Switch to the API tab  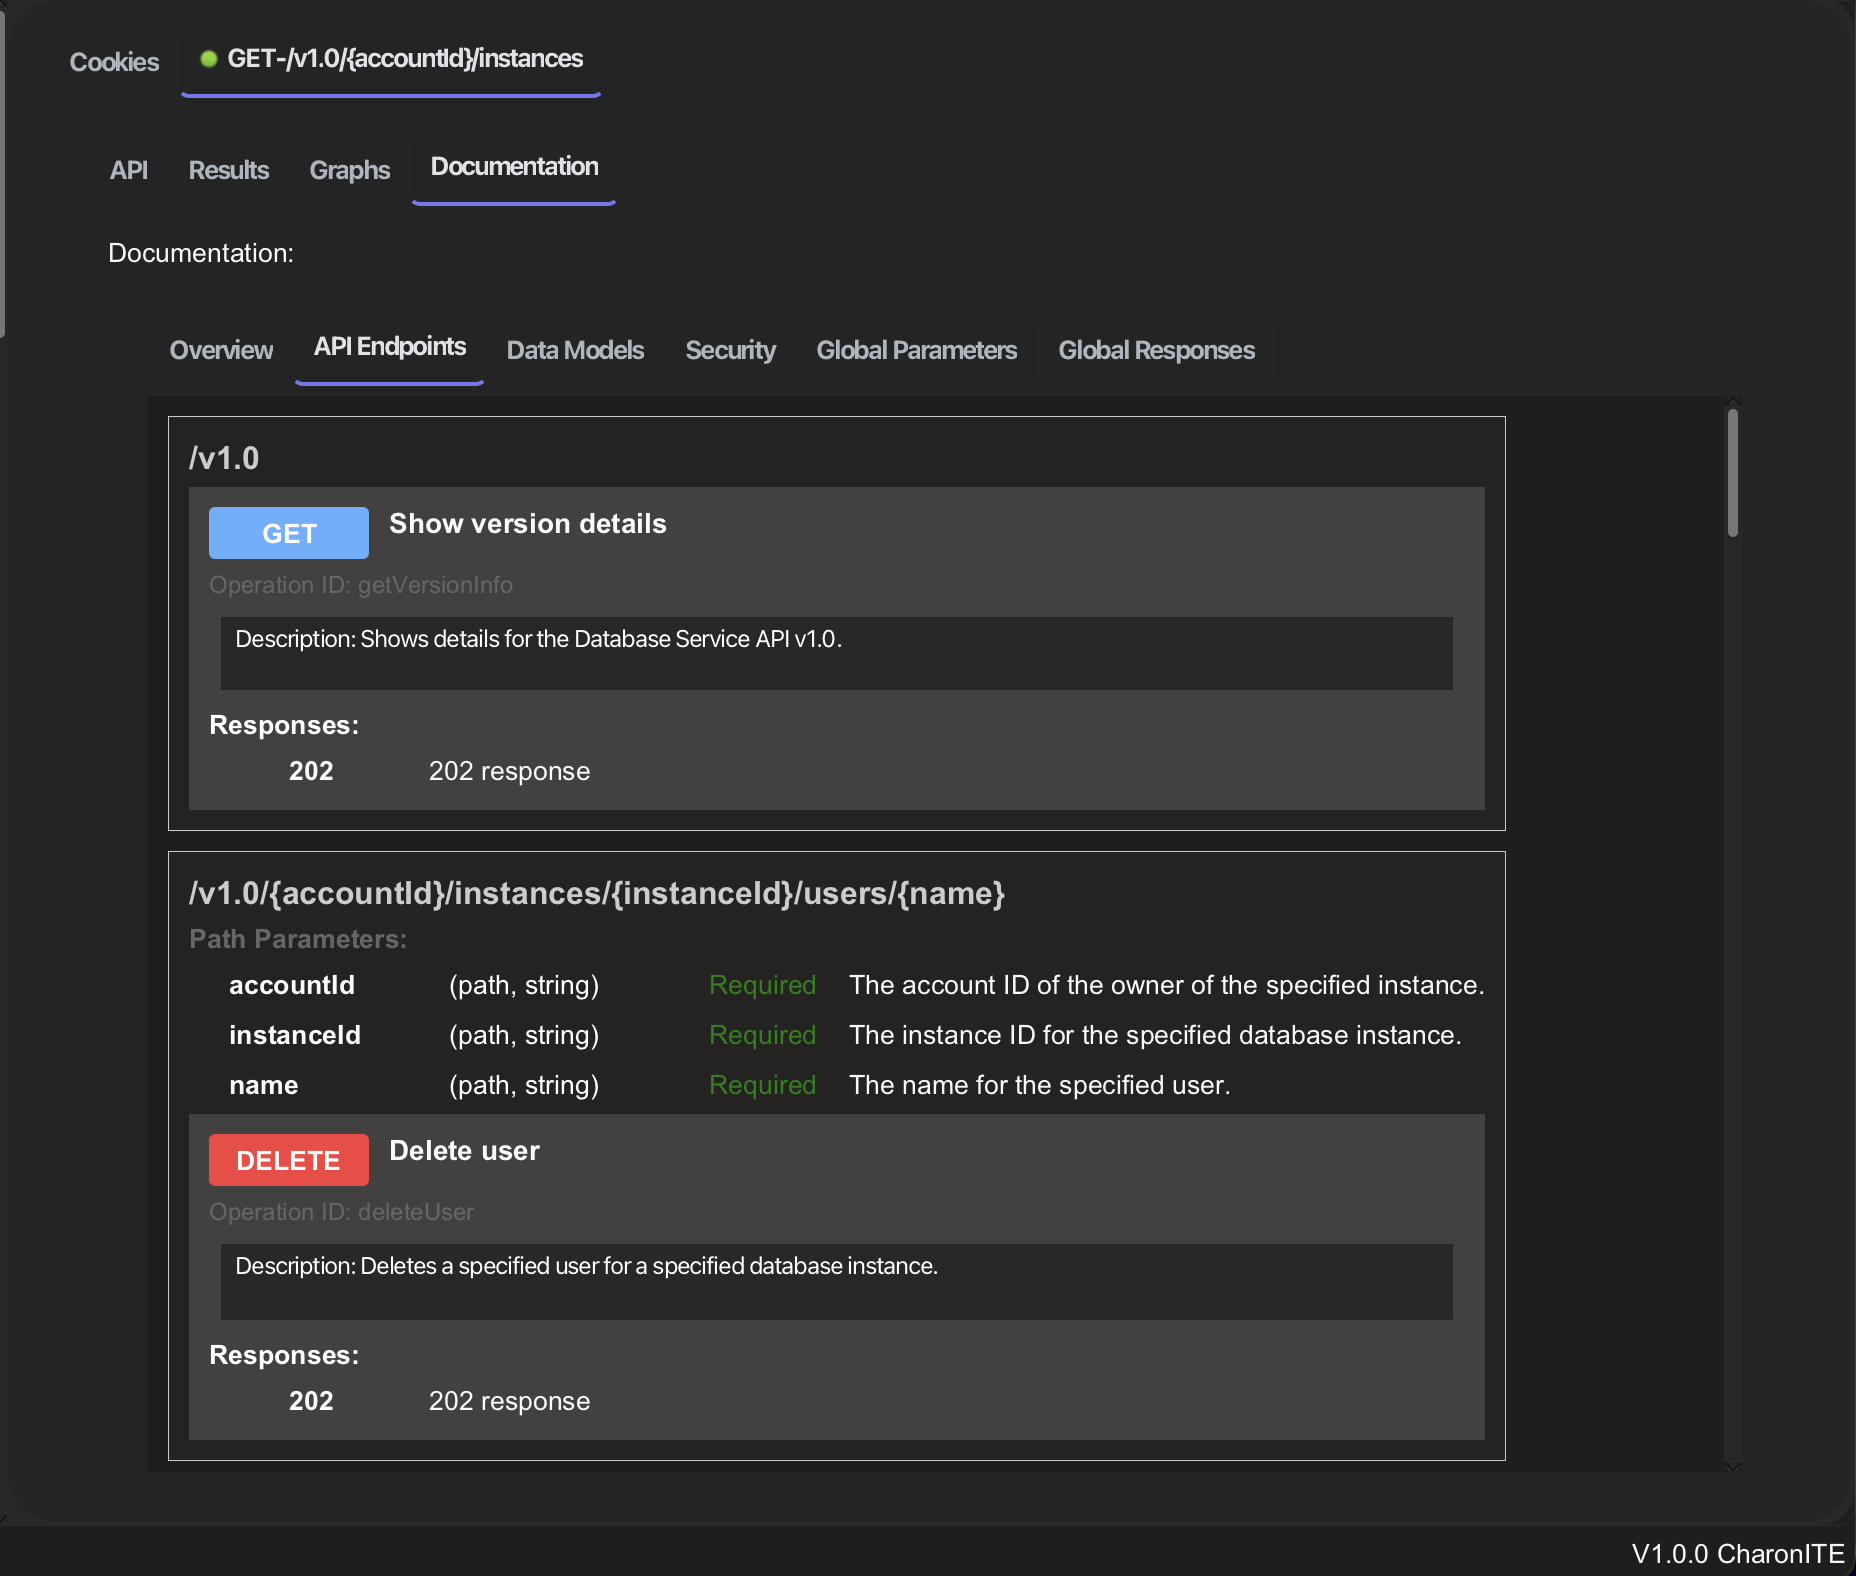tap(128, 170)
